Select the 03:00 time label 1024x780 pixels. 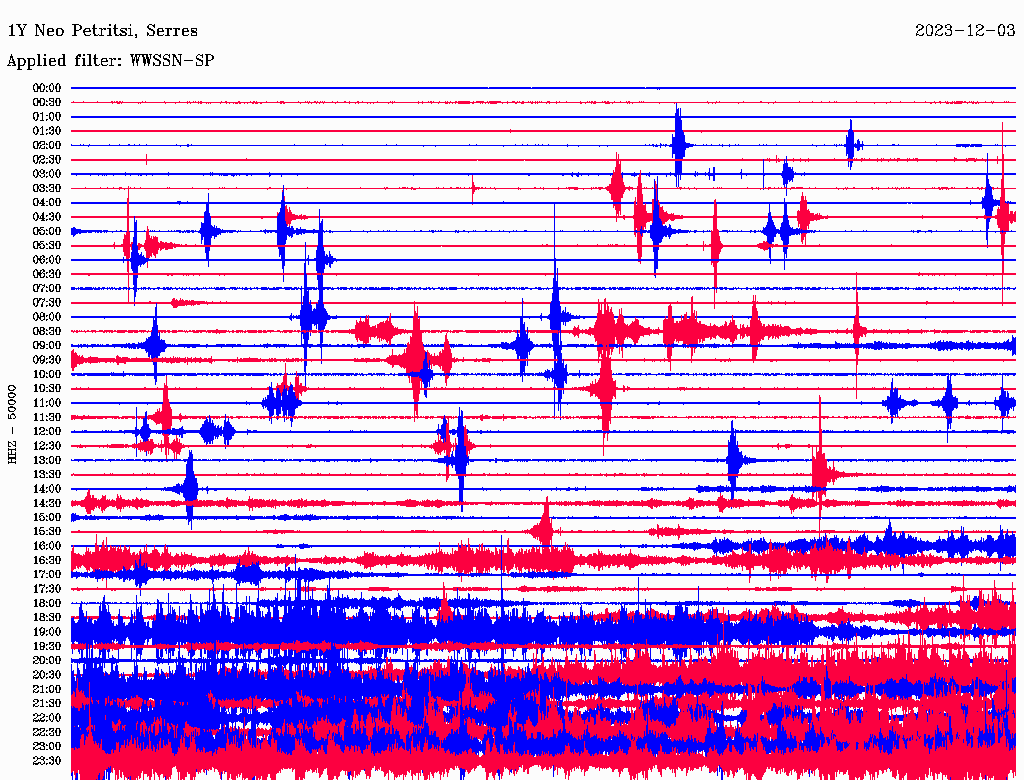click(47, 174)
